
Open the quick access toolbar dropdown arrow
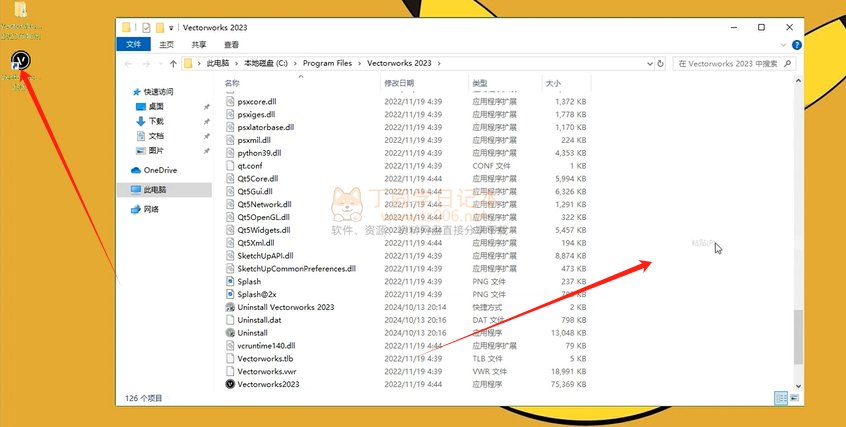[x=171, y=28]
